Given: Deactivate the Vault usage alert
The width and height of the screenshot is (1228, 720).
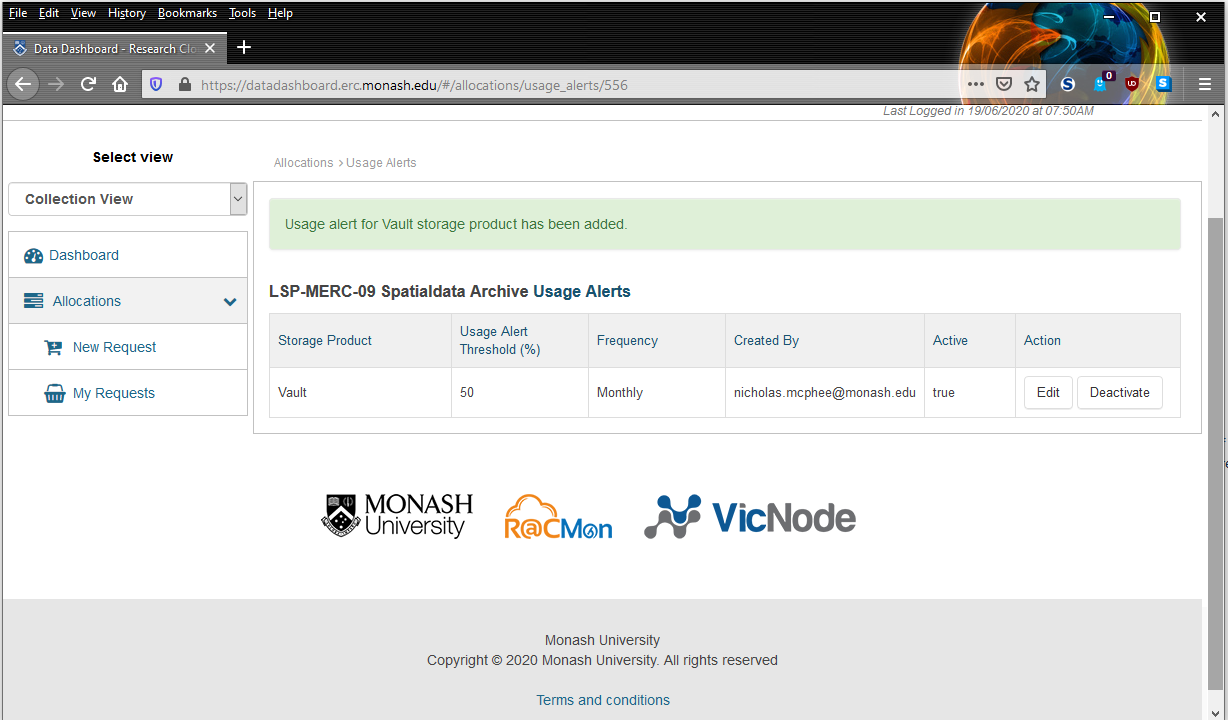Looking at the screenshot, I should click(1119, 392).
